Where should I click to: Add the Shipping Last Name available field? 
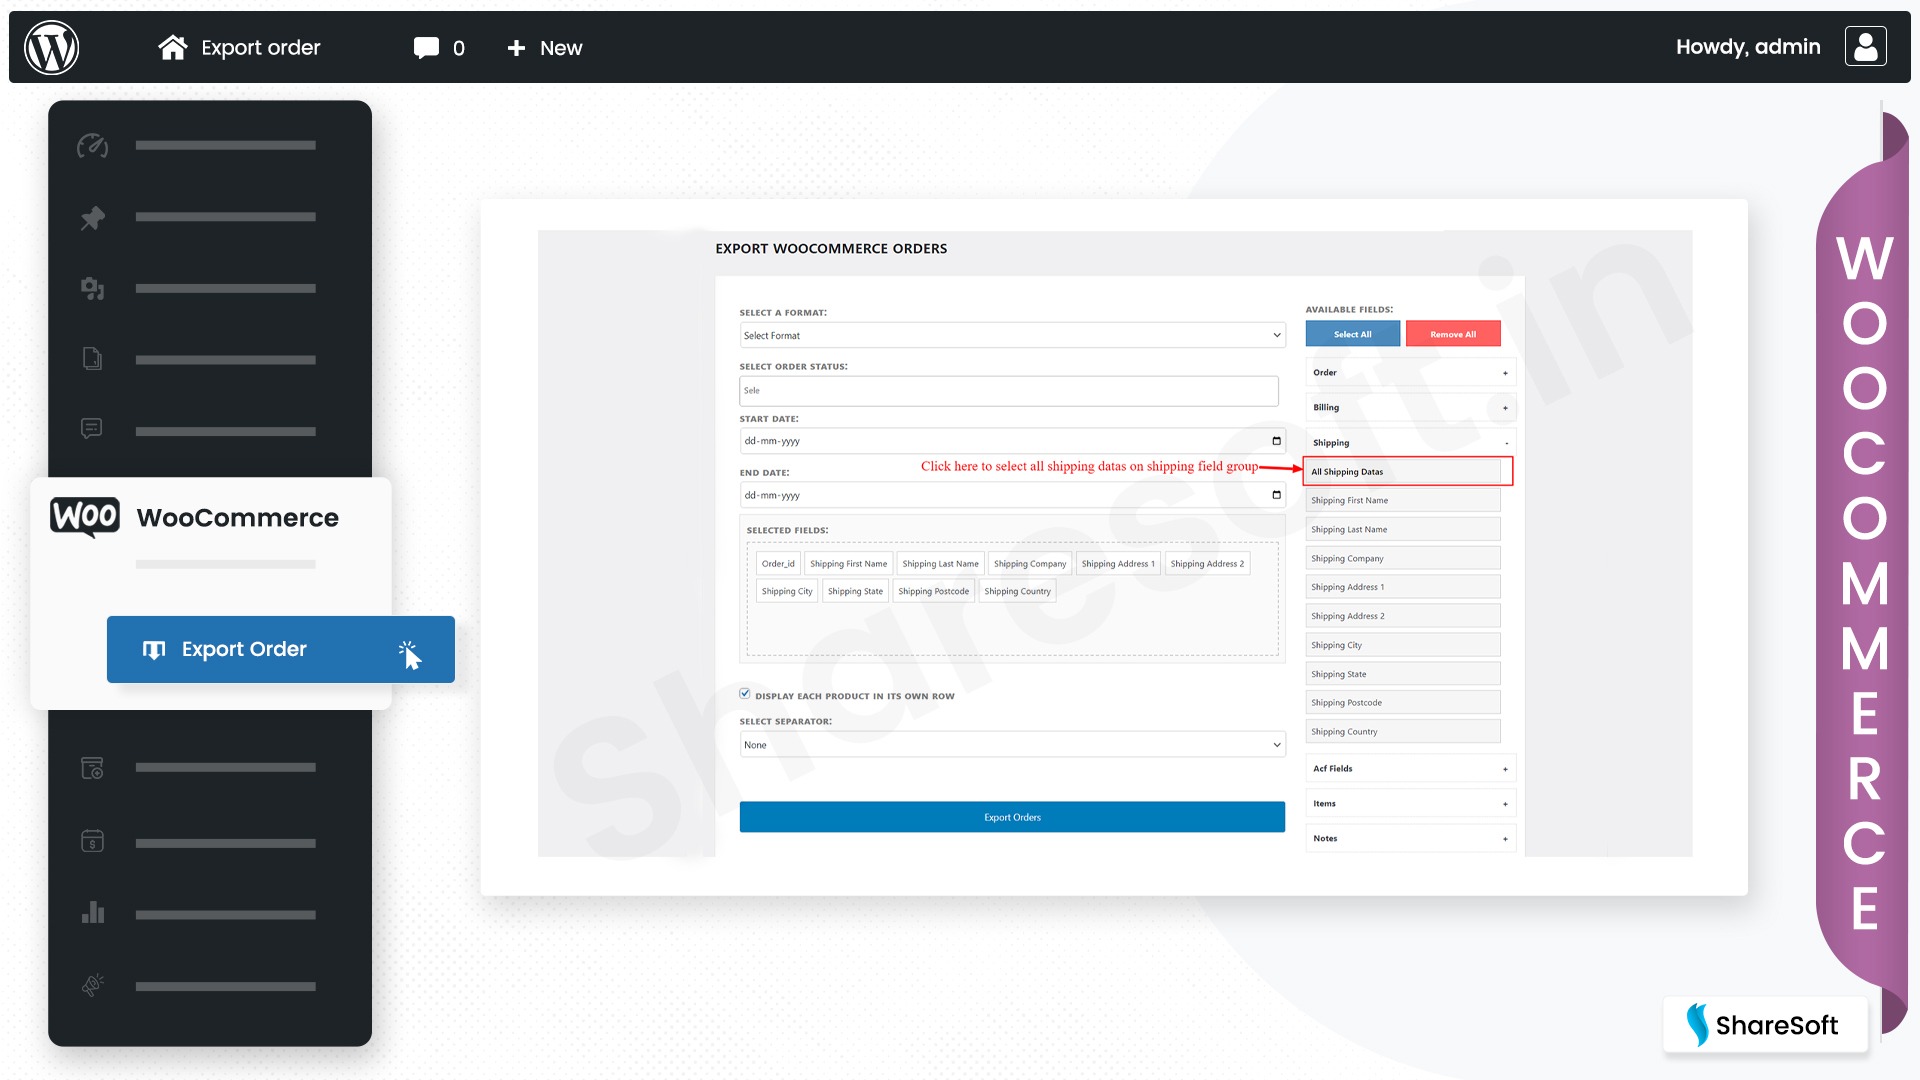pyautogui.click(x=1403, y=529)
